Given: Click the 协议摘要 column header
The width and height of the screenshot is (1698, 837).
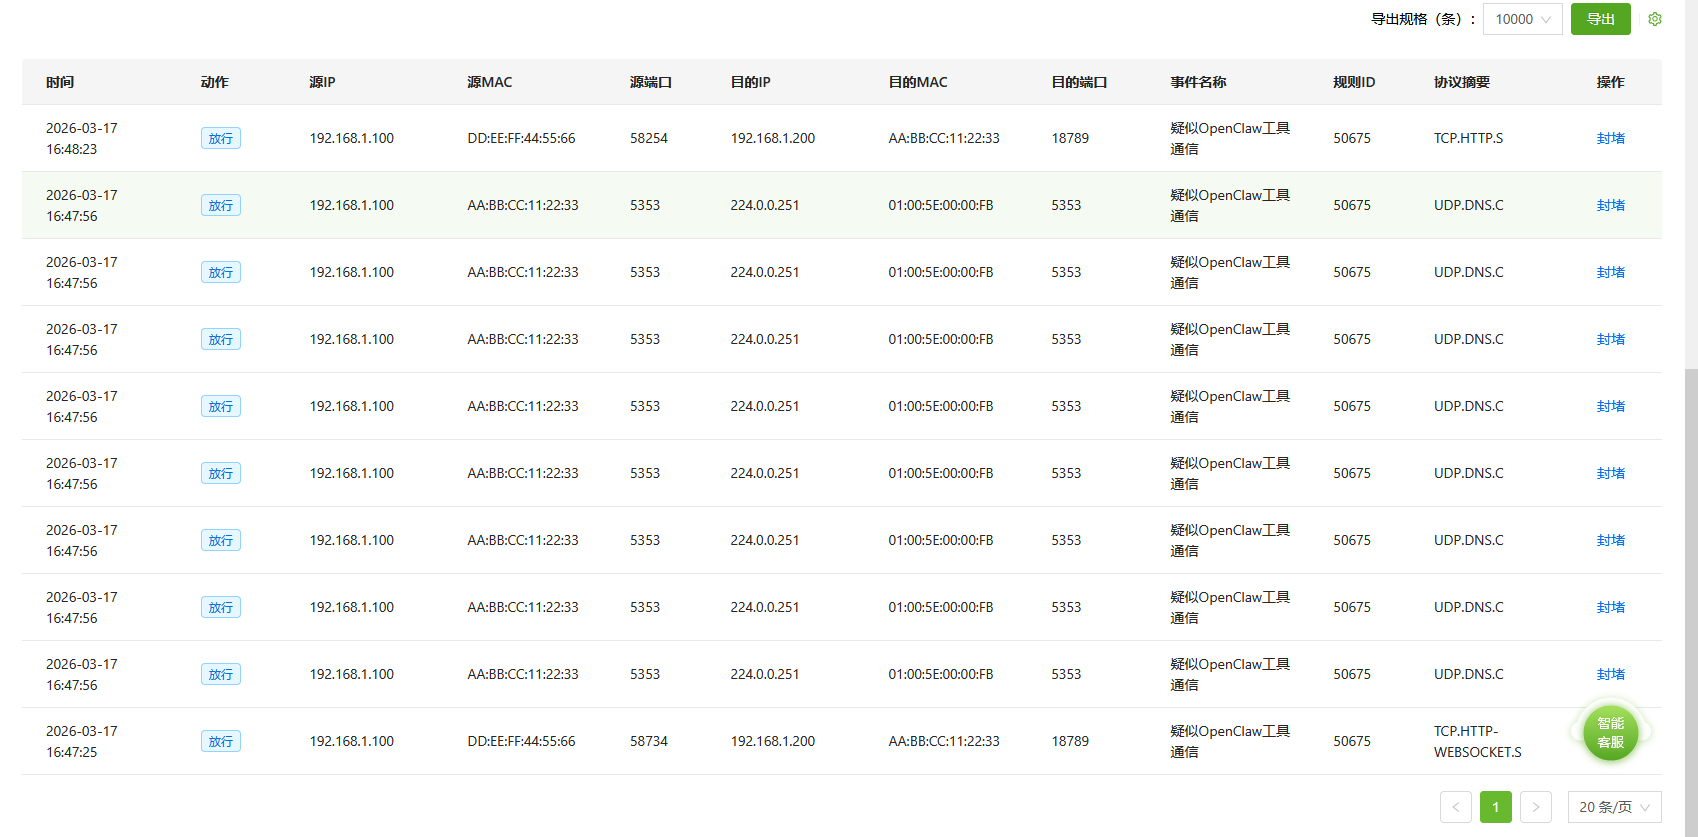Looking at the screenshot, I should (1461, 82).
